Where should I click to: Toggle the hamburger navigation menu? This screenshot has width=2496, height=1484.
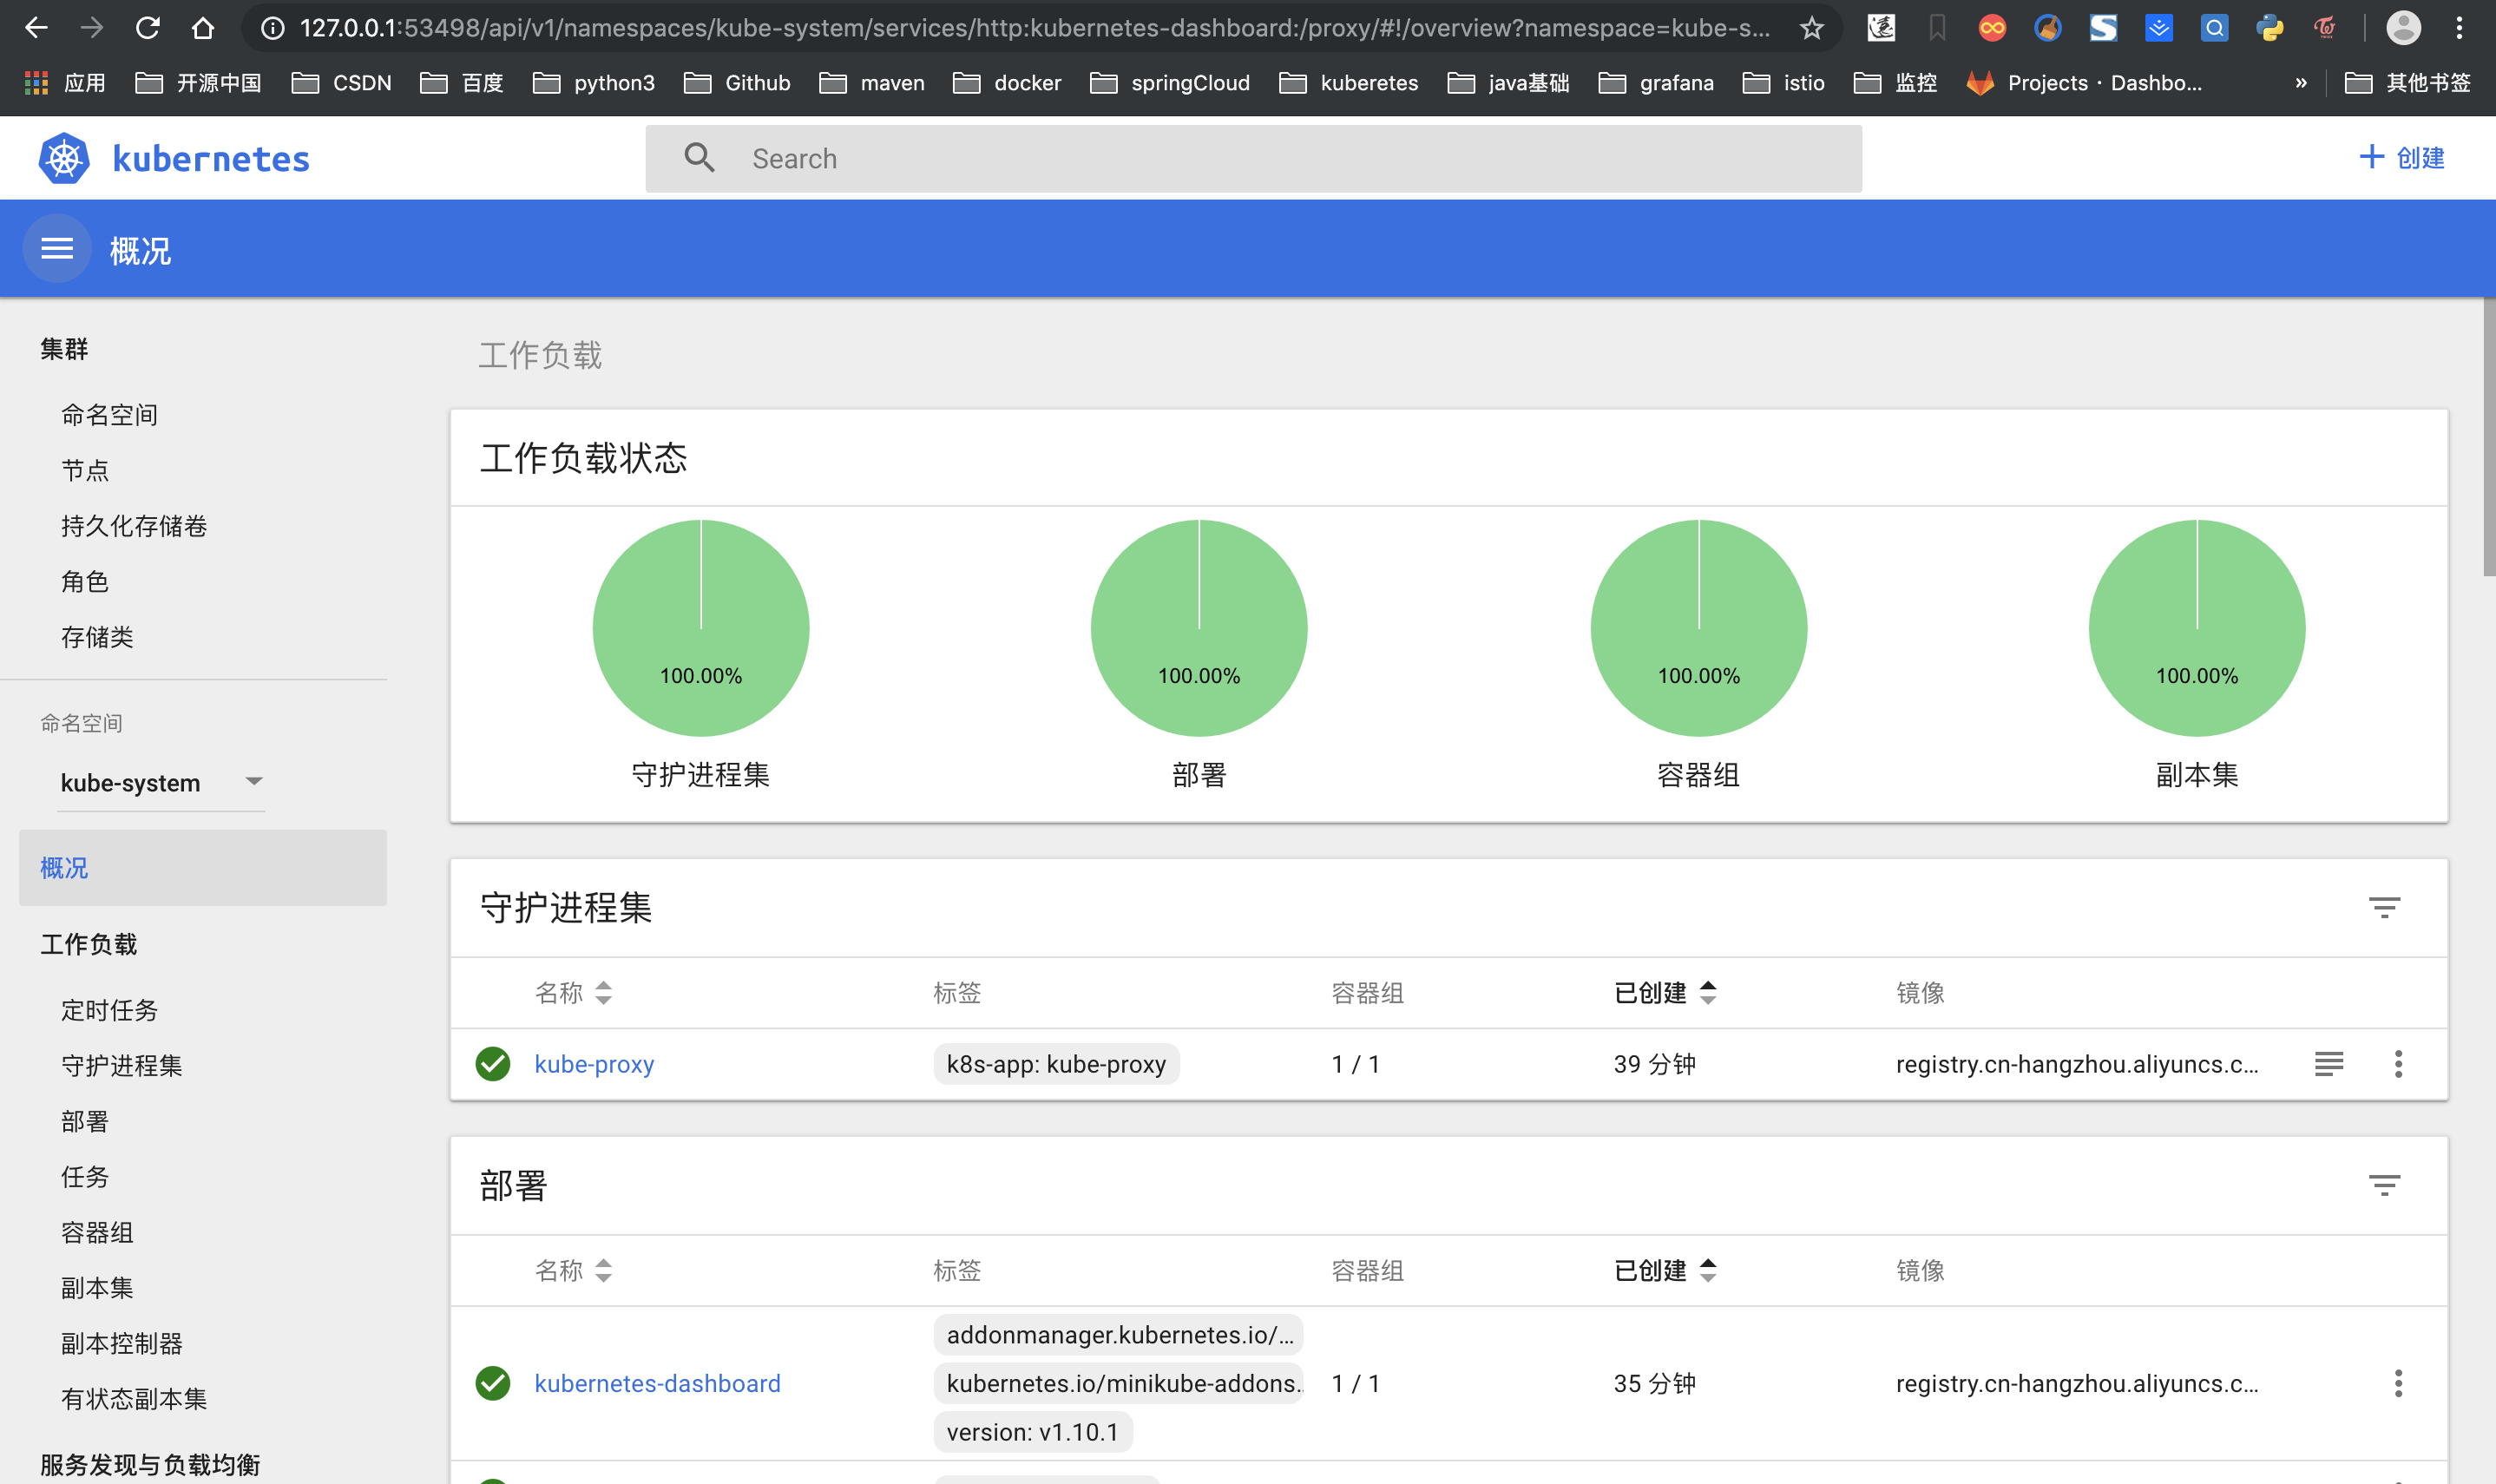click(x=57, y=249)
